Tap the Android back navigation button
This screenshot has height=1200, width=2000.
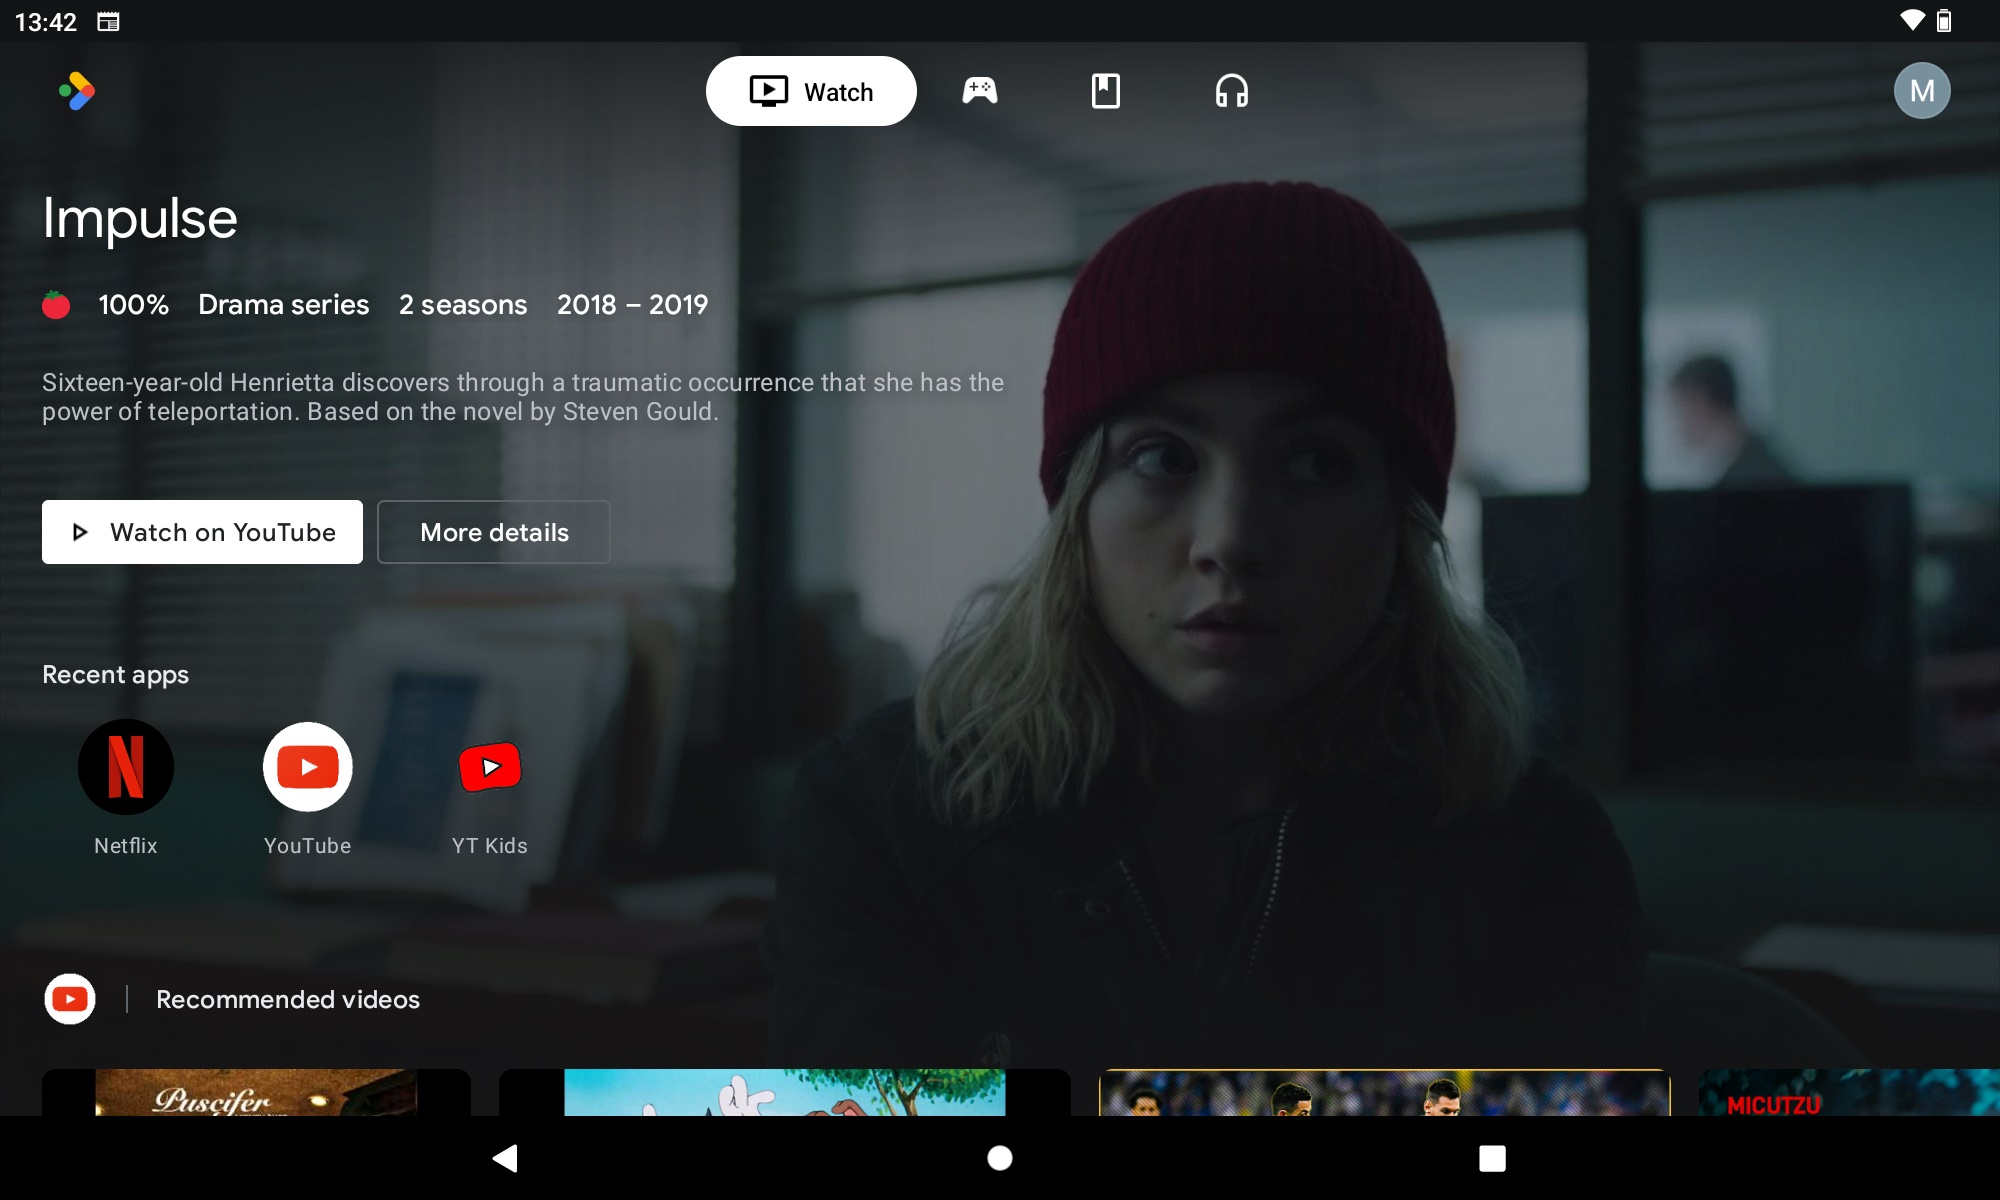506,1158
